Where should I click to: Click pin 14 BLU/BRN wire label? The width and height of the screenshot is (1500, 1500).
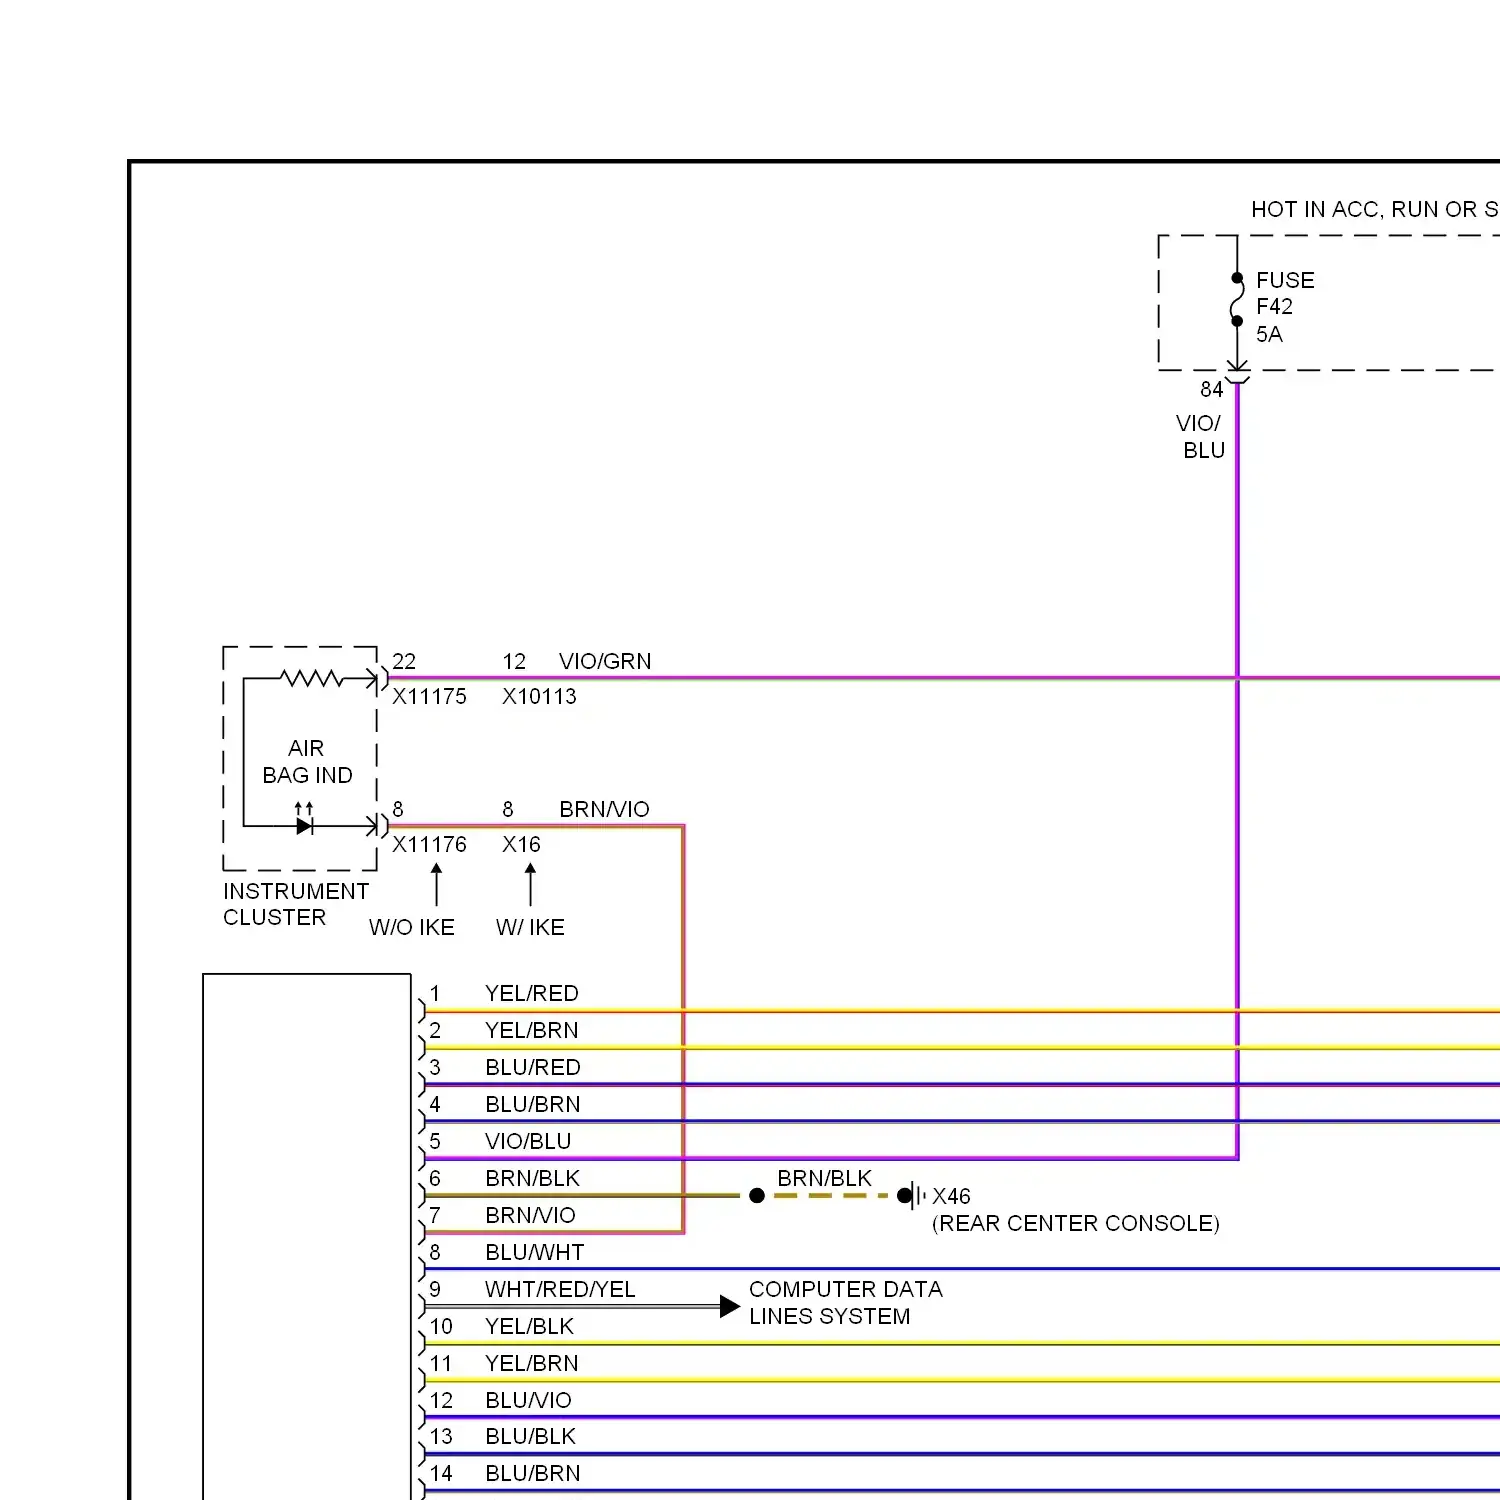coord(533,1474)
